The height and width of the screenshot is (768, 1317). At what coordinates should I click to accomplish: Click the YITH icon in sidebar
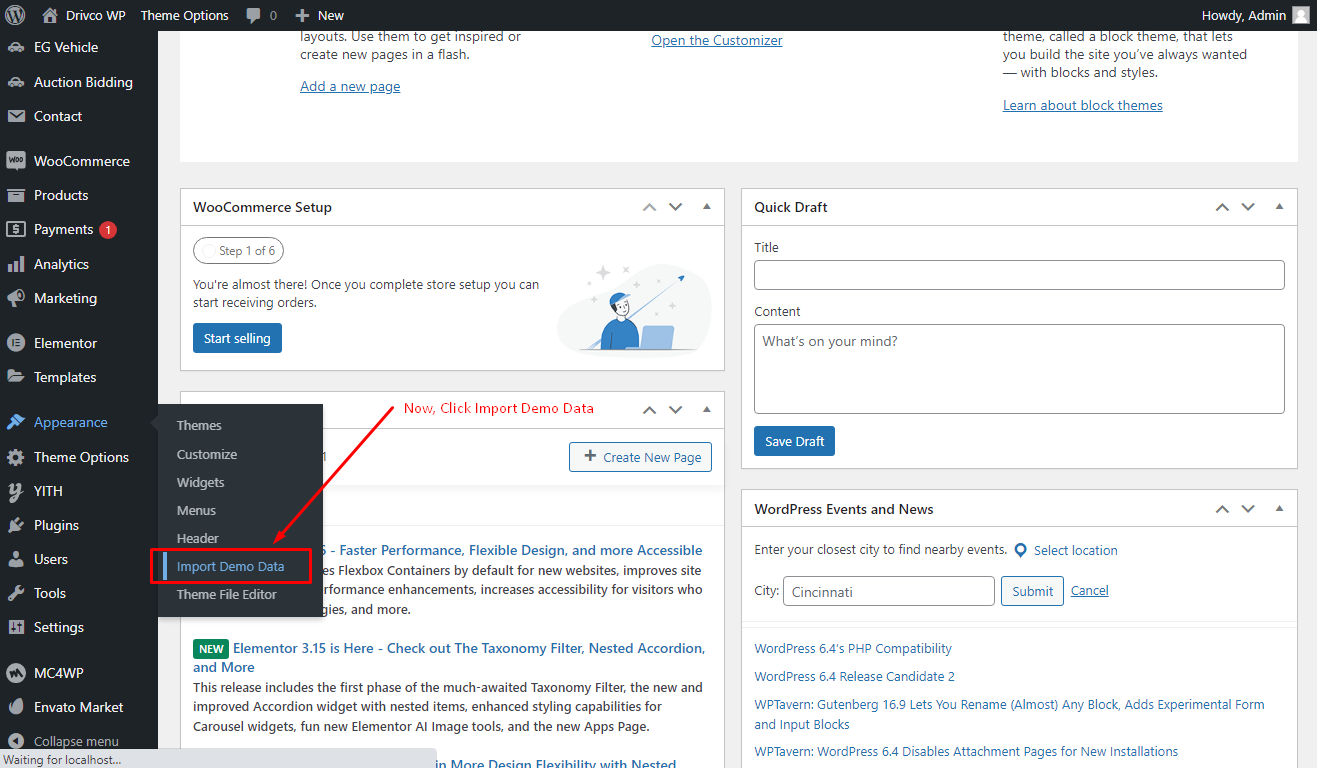pyautogui.click(x=15, y=491)
